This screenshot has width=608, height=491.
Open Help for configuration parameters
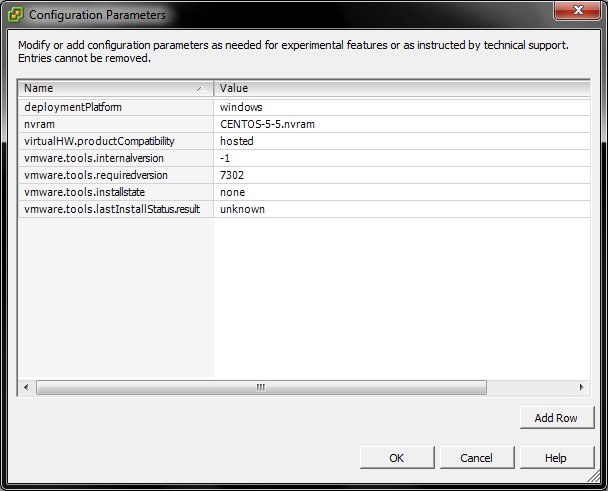tap(557, 458)
